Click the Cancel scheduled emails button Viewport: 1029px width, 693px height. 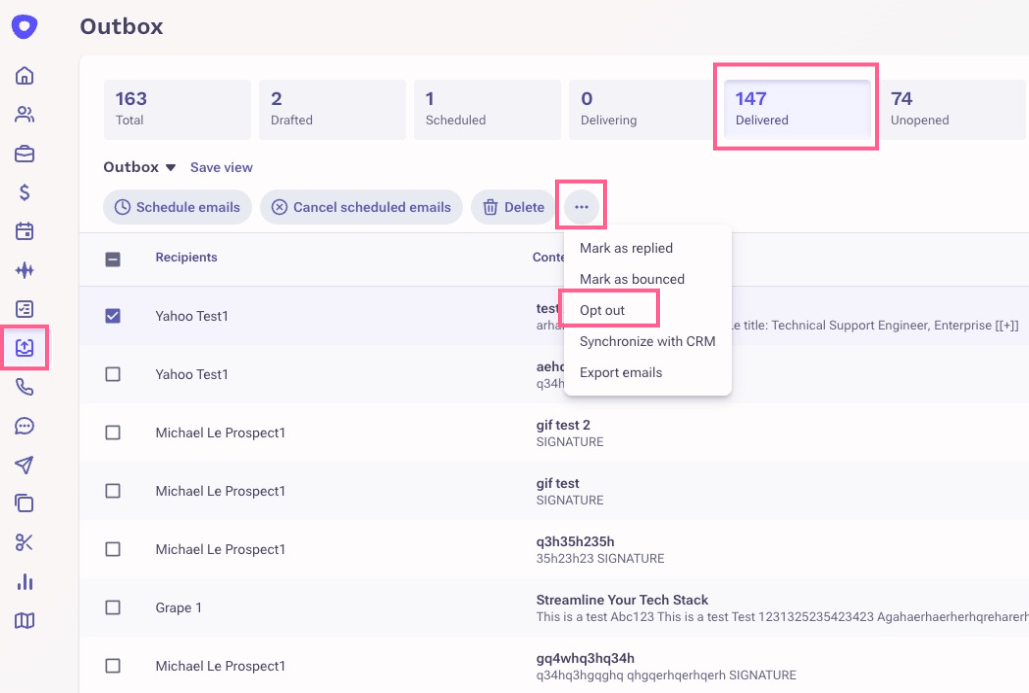click(x=361, y=207)
